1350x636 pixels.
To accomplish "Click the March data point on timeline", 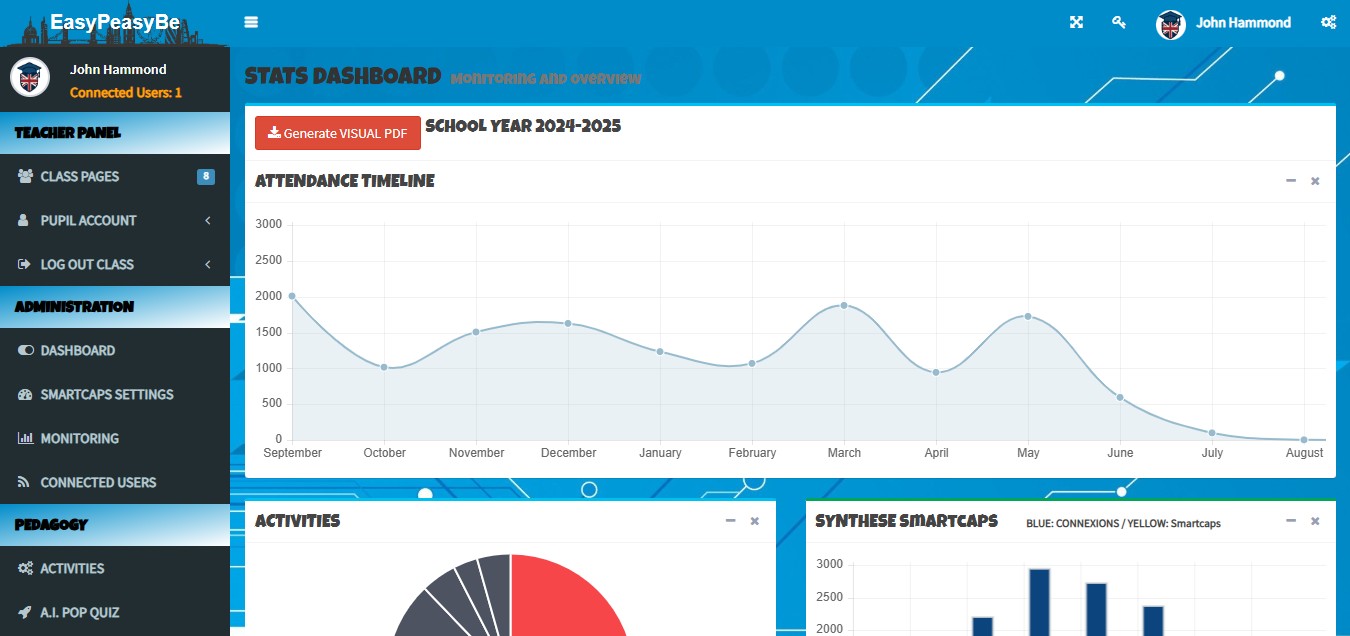I will click(844, 305).
